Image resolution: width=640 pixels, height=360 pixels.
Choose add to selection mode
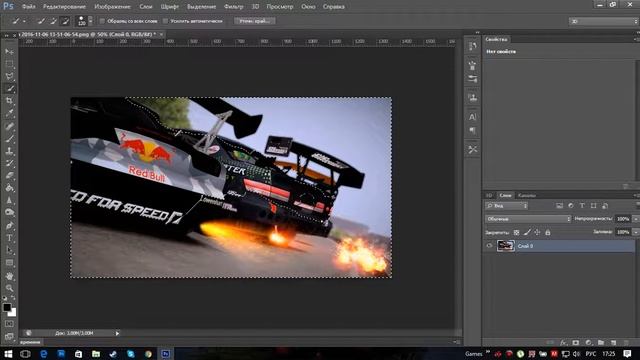pos(53,21)
